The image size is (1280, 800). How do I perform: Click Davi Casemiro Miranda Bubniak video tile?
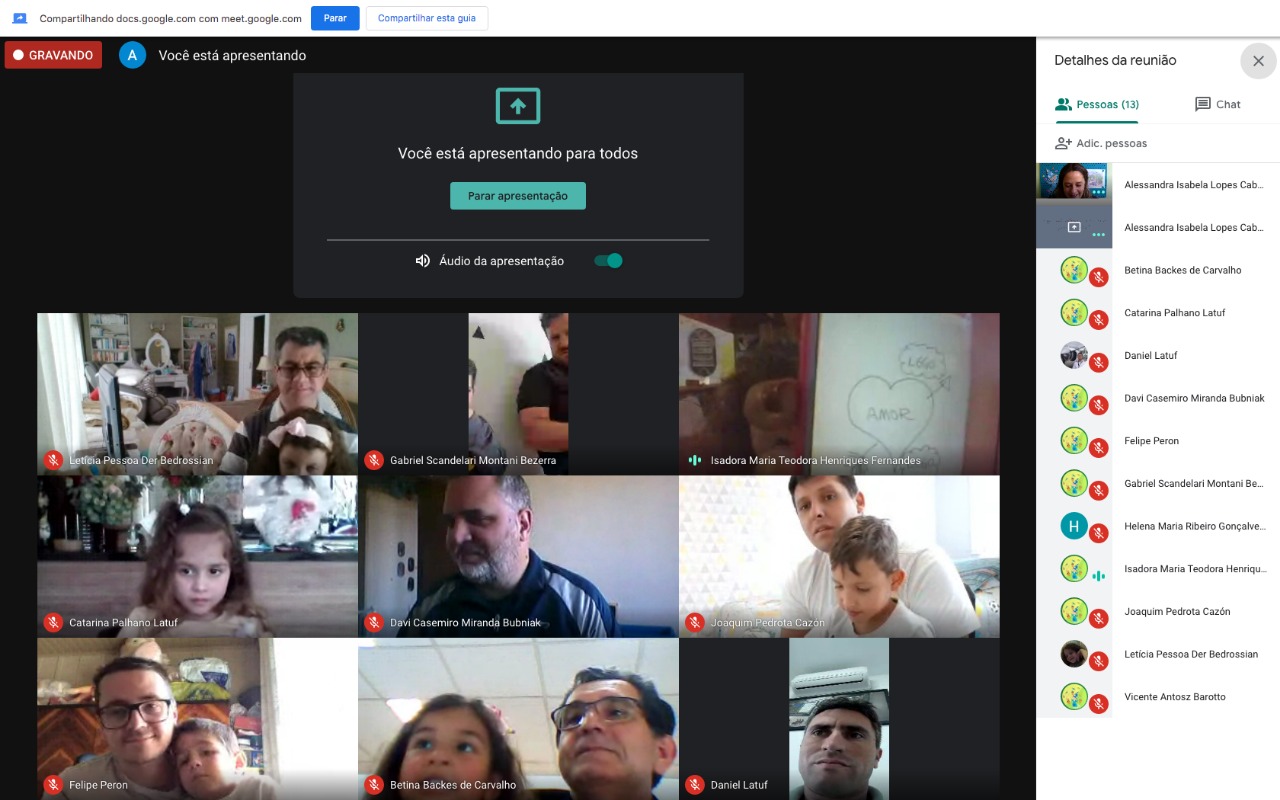pyautogui.click(x=518, y=556)
